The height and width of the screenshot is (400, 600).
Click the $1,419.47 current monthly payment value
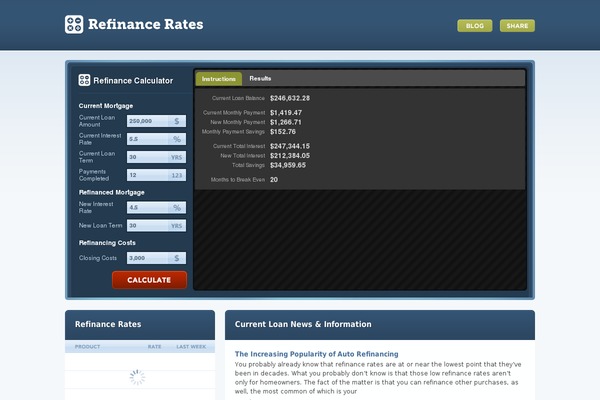[286, 113]
